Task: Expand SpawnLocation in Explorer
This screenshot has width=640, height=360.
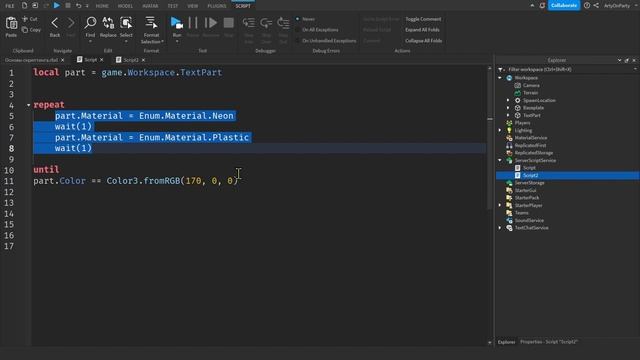Action: coord(508,100)
